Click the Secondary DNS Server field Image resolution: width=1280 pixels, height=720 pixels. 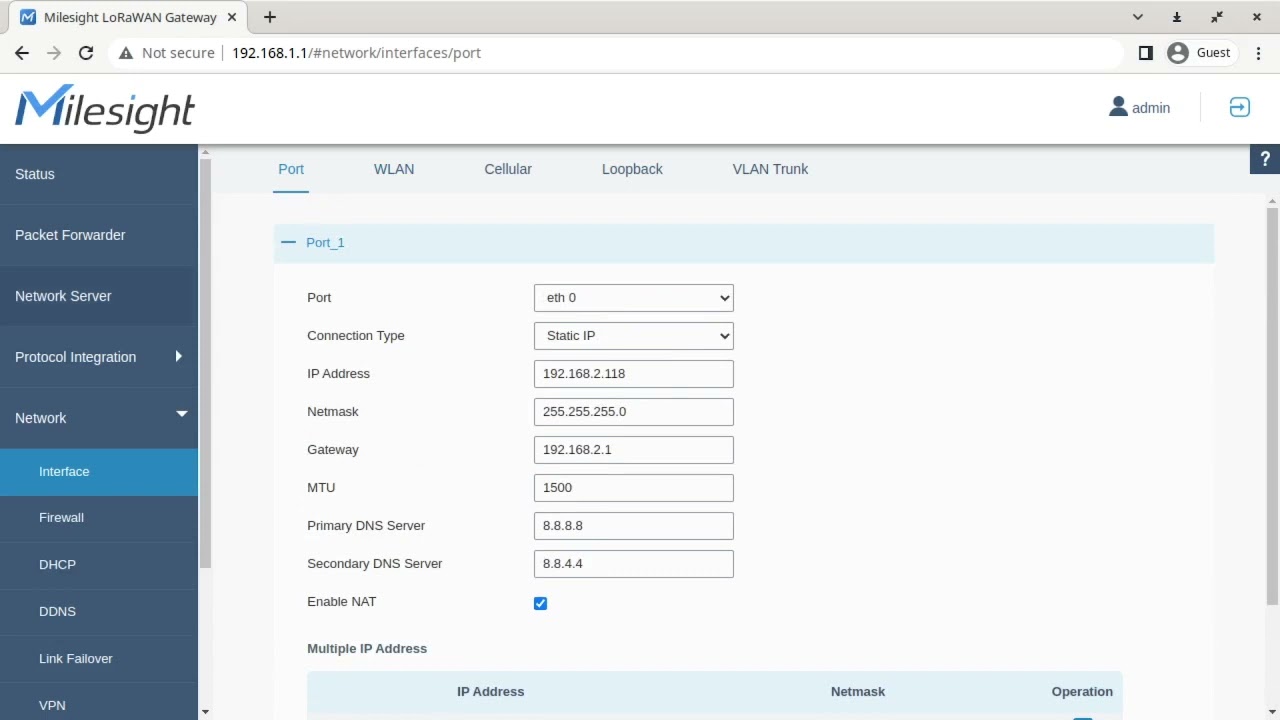634,564
